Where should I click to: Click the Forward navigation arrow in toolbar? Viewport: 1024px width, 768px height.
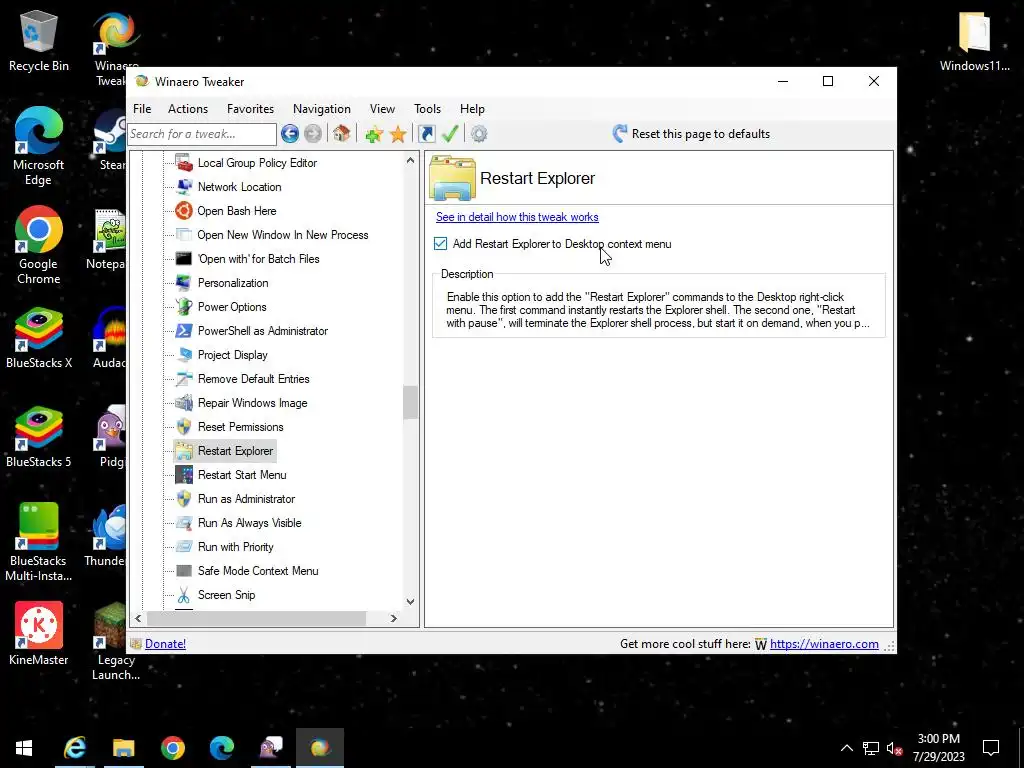313,134
